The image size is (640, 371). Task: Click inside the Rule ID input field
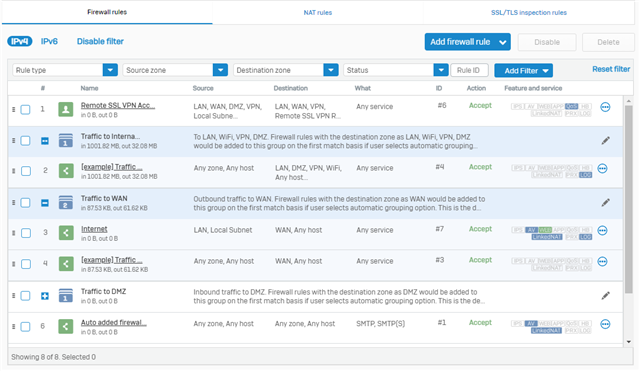pos(469,70)
